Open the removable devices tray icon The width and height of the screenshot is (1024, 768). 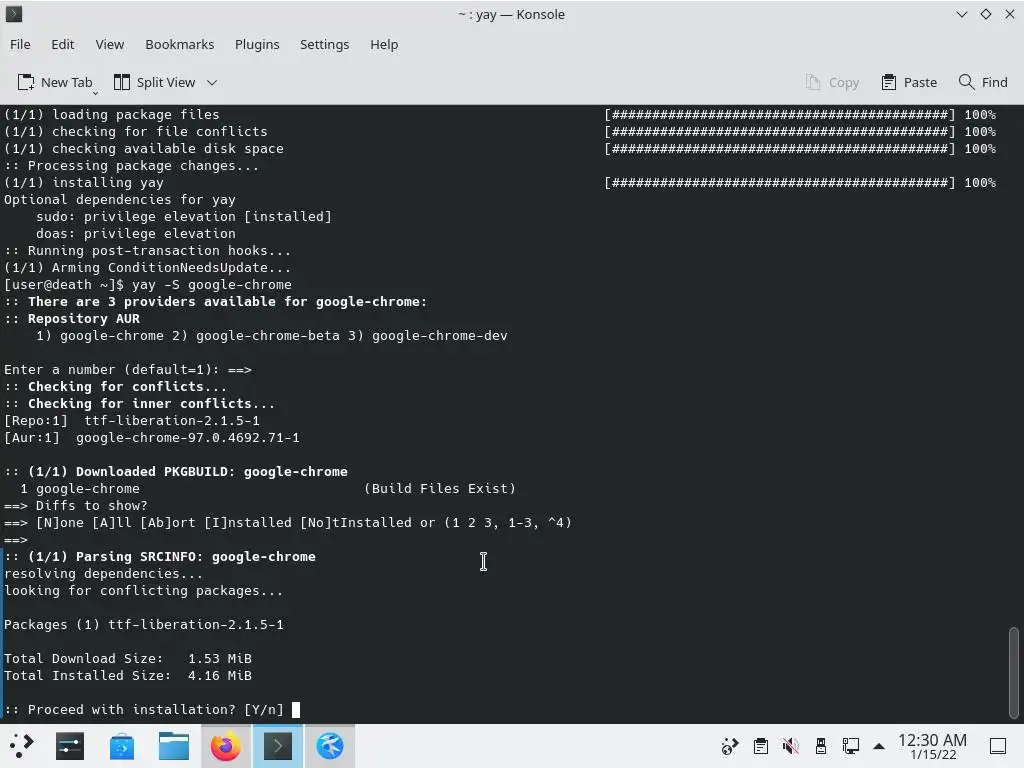point(821,746)
